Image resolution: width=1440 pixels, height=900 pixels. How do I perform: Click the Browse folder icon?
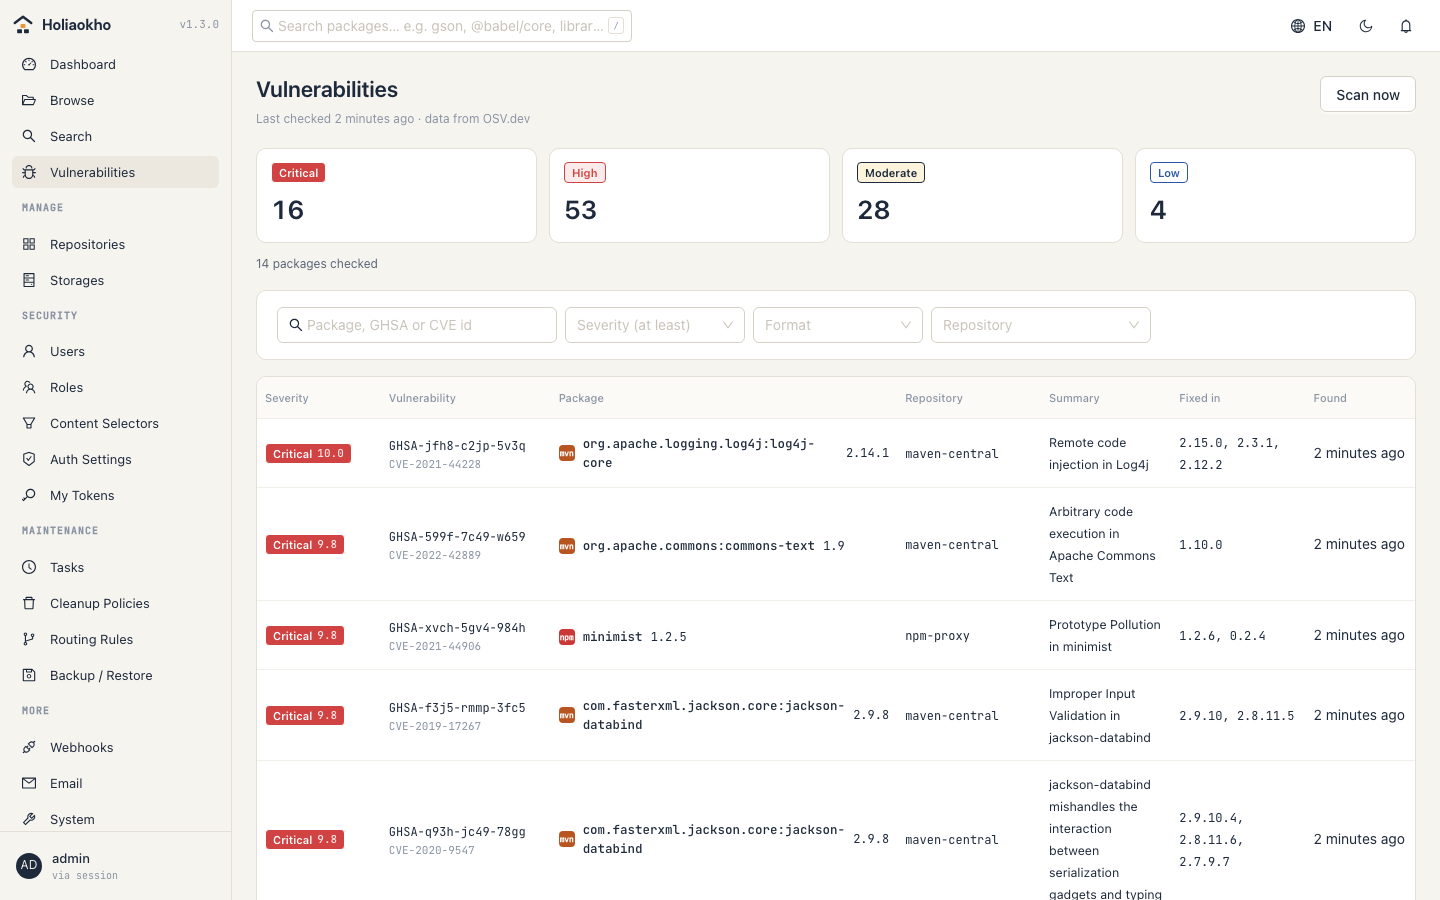29,100
